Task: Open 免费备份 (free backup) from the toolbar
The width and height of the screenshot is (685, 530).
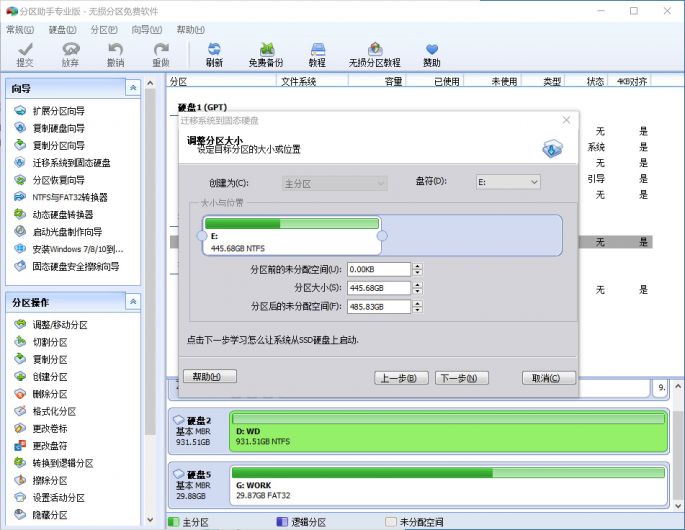Action: 266,53
